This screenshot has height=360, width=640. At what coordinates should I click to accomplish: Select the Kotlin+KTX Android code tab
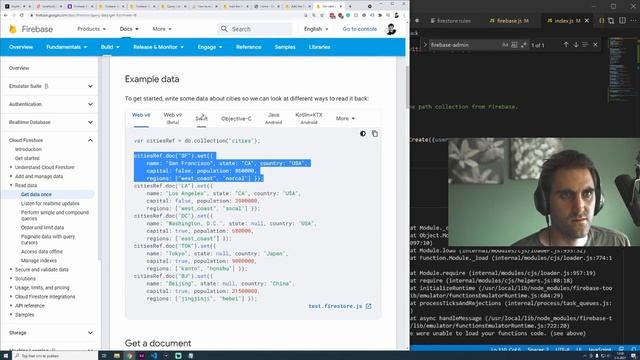(x=309, y=118)
